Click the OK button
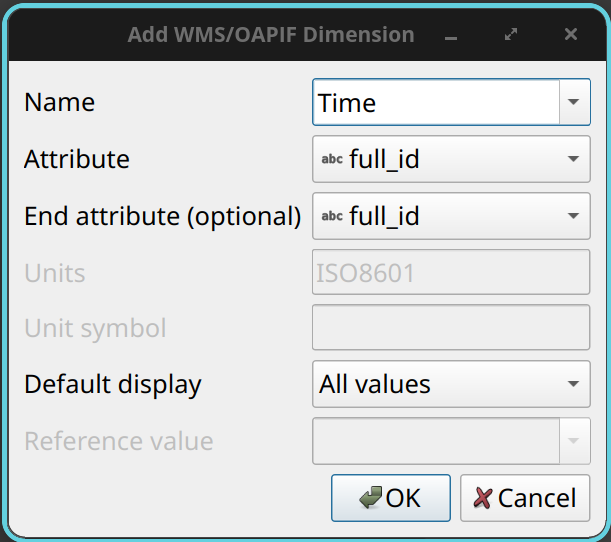Viewport: 611px width, 542px height. 391,498
